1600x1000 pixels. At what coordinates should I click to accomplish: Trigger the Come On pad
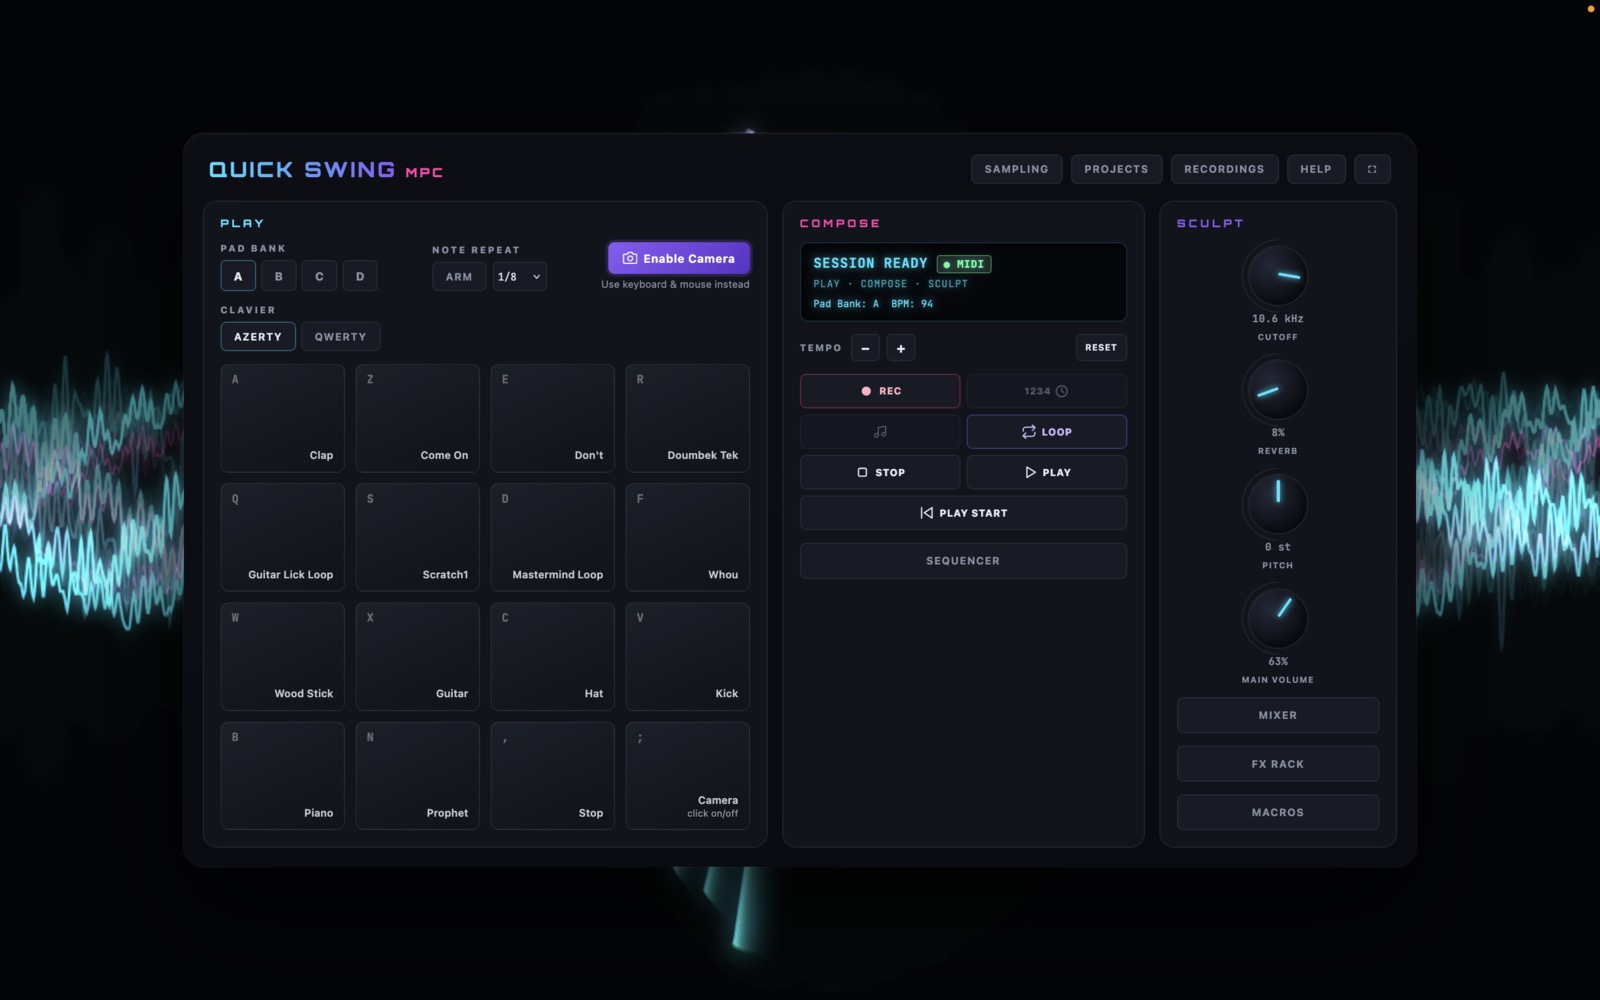tap(418, 418)
